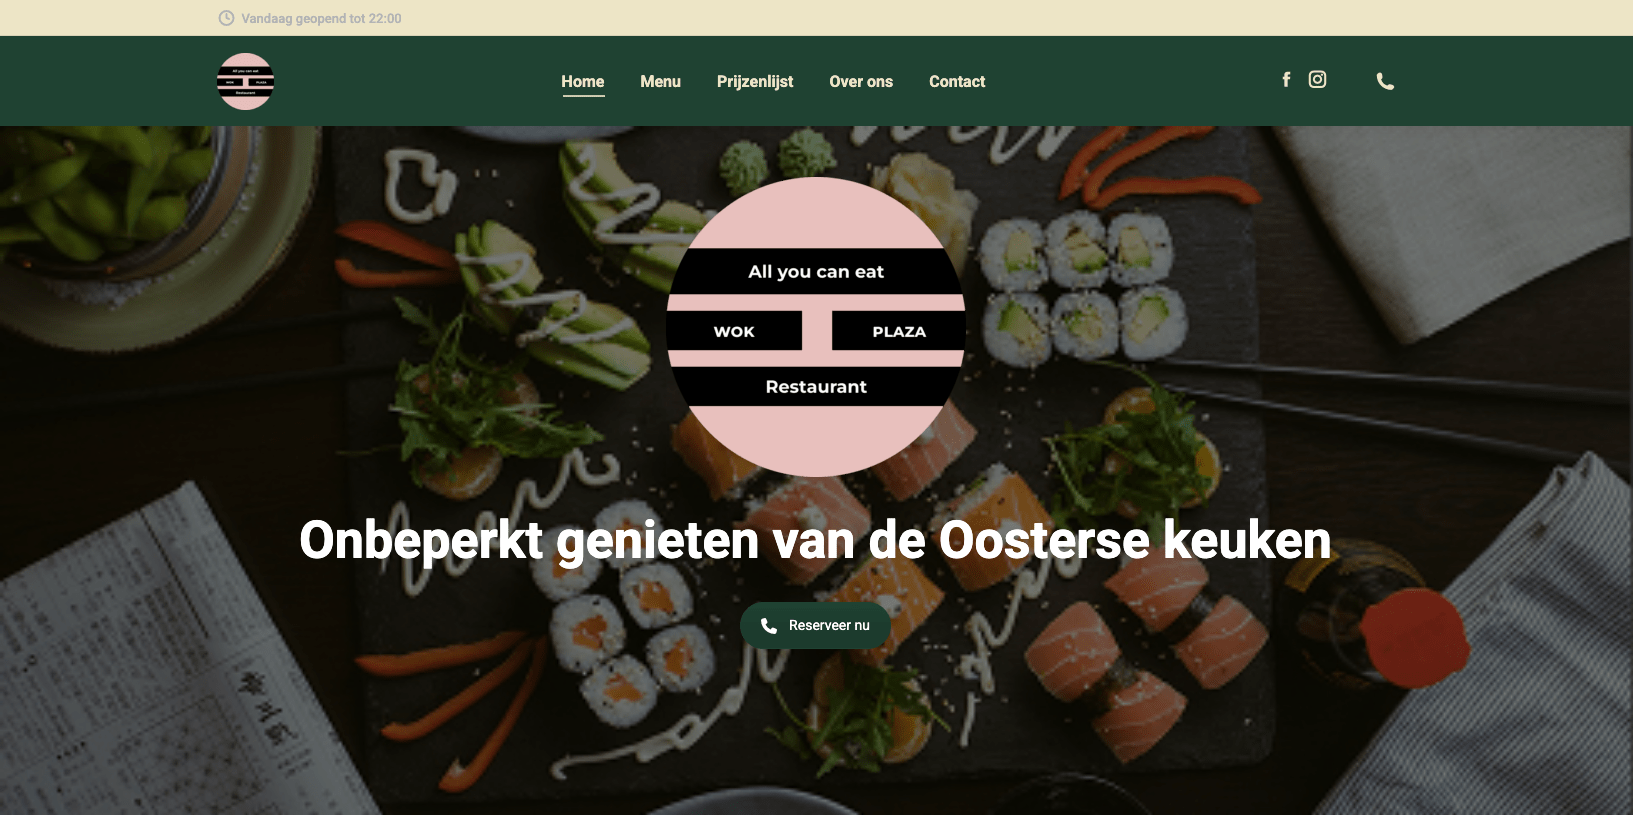Click the 'Onbeperkt genieten' headline
The image size is (1633, 815).
point(815,540)
